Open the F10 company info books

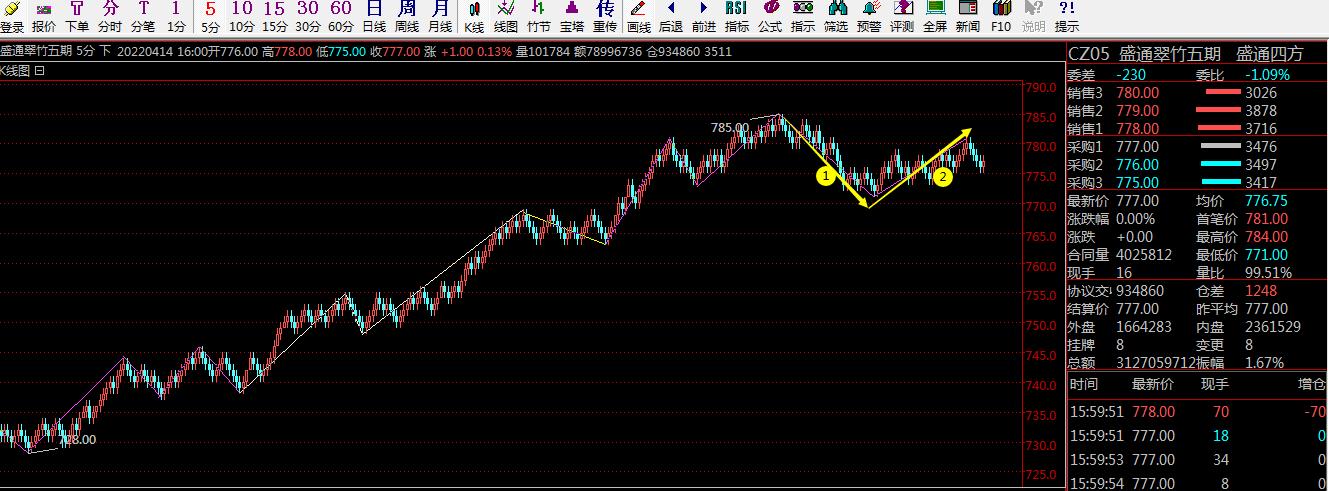click(1001, 17)
